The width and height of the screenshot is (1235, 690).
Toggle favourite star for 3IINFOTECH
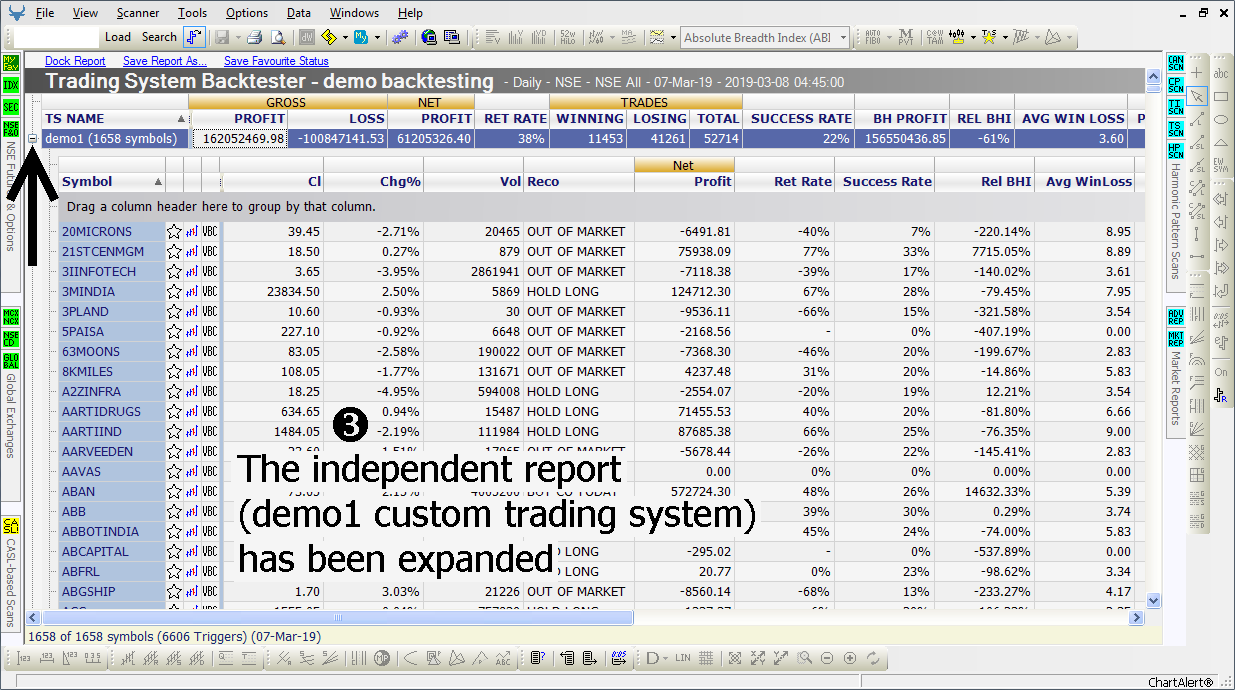coord(174,271)
